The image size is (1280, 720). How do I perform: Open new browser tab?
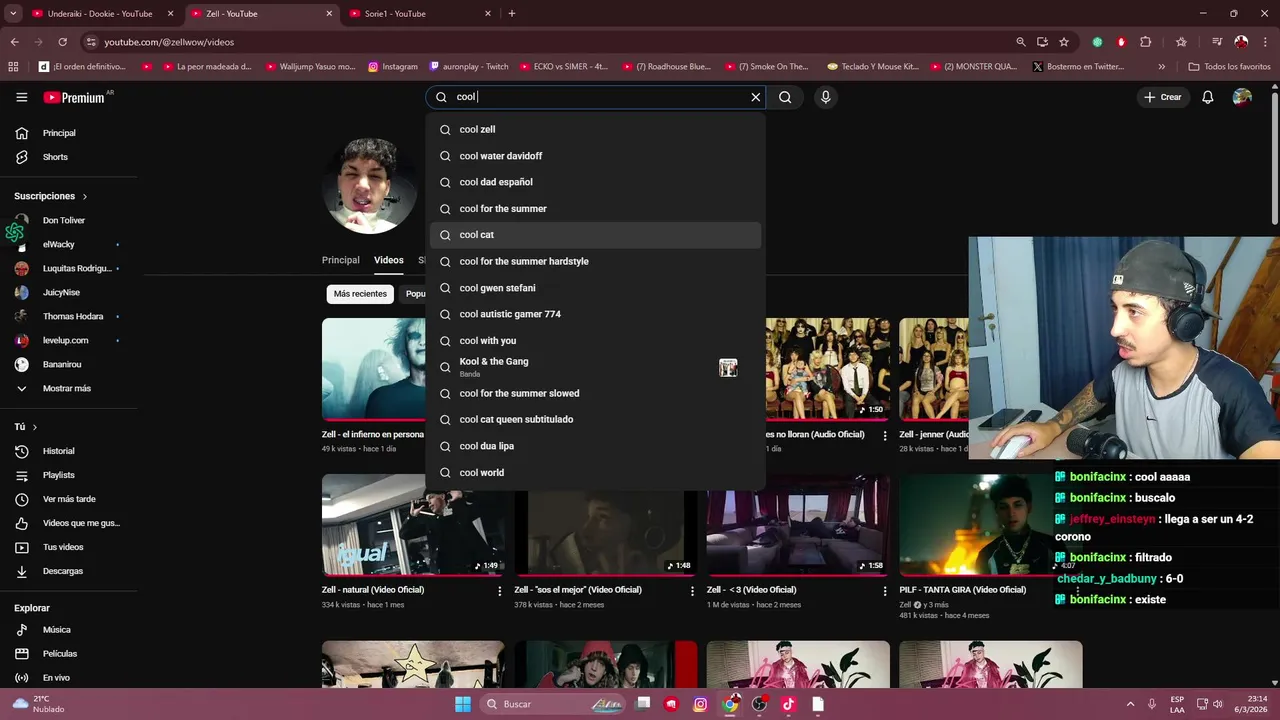pyautogui.click(x=512, y=14)
